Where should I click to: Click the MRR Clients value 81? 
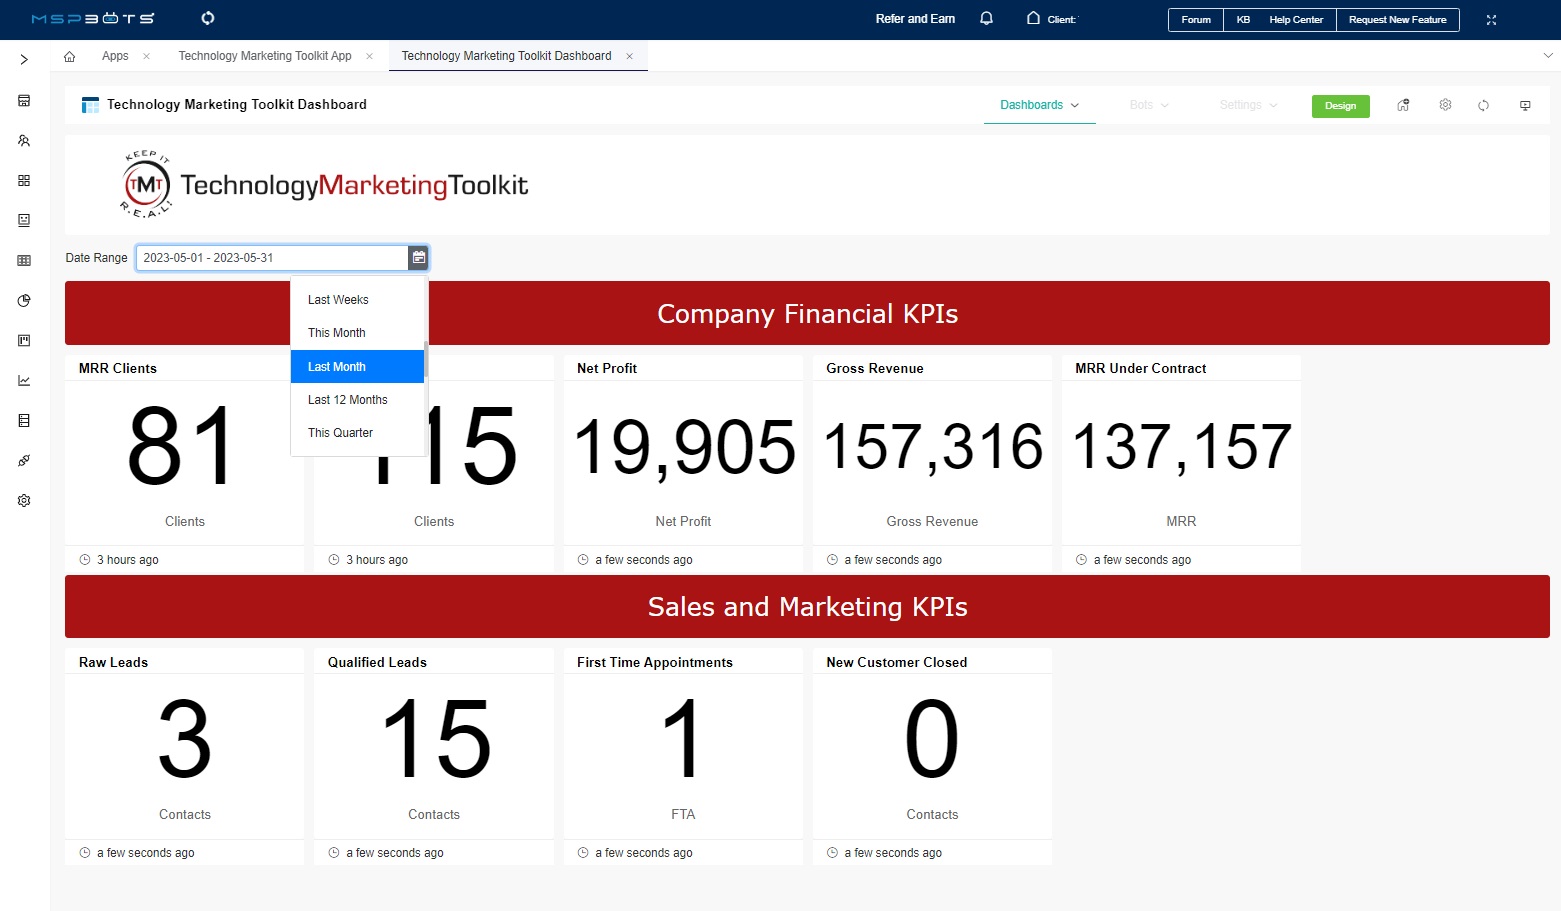(182, 446)
